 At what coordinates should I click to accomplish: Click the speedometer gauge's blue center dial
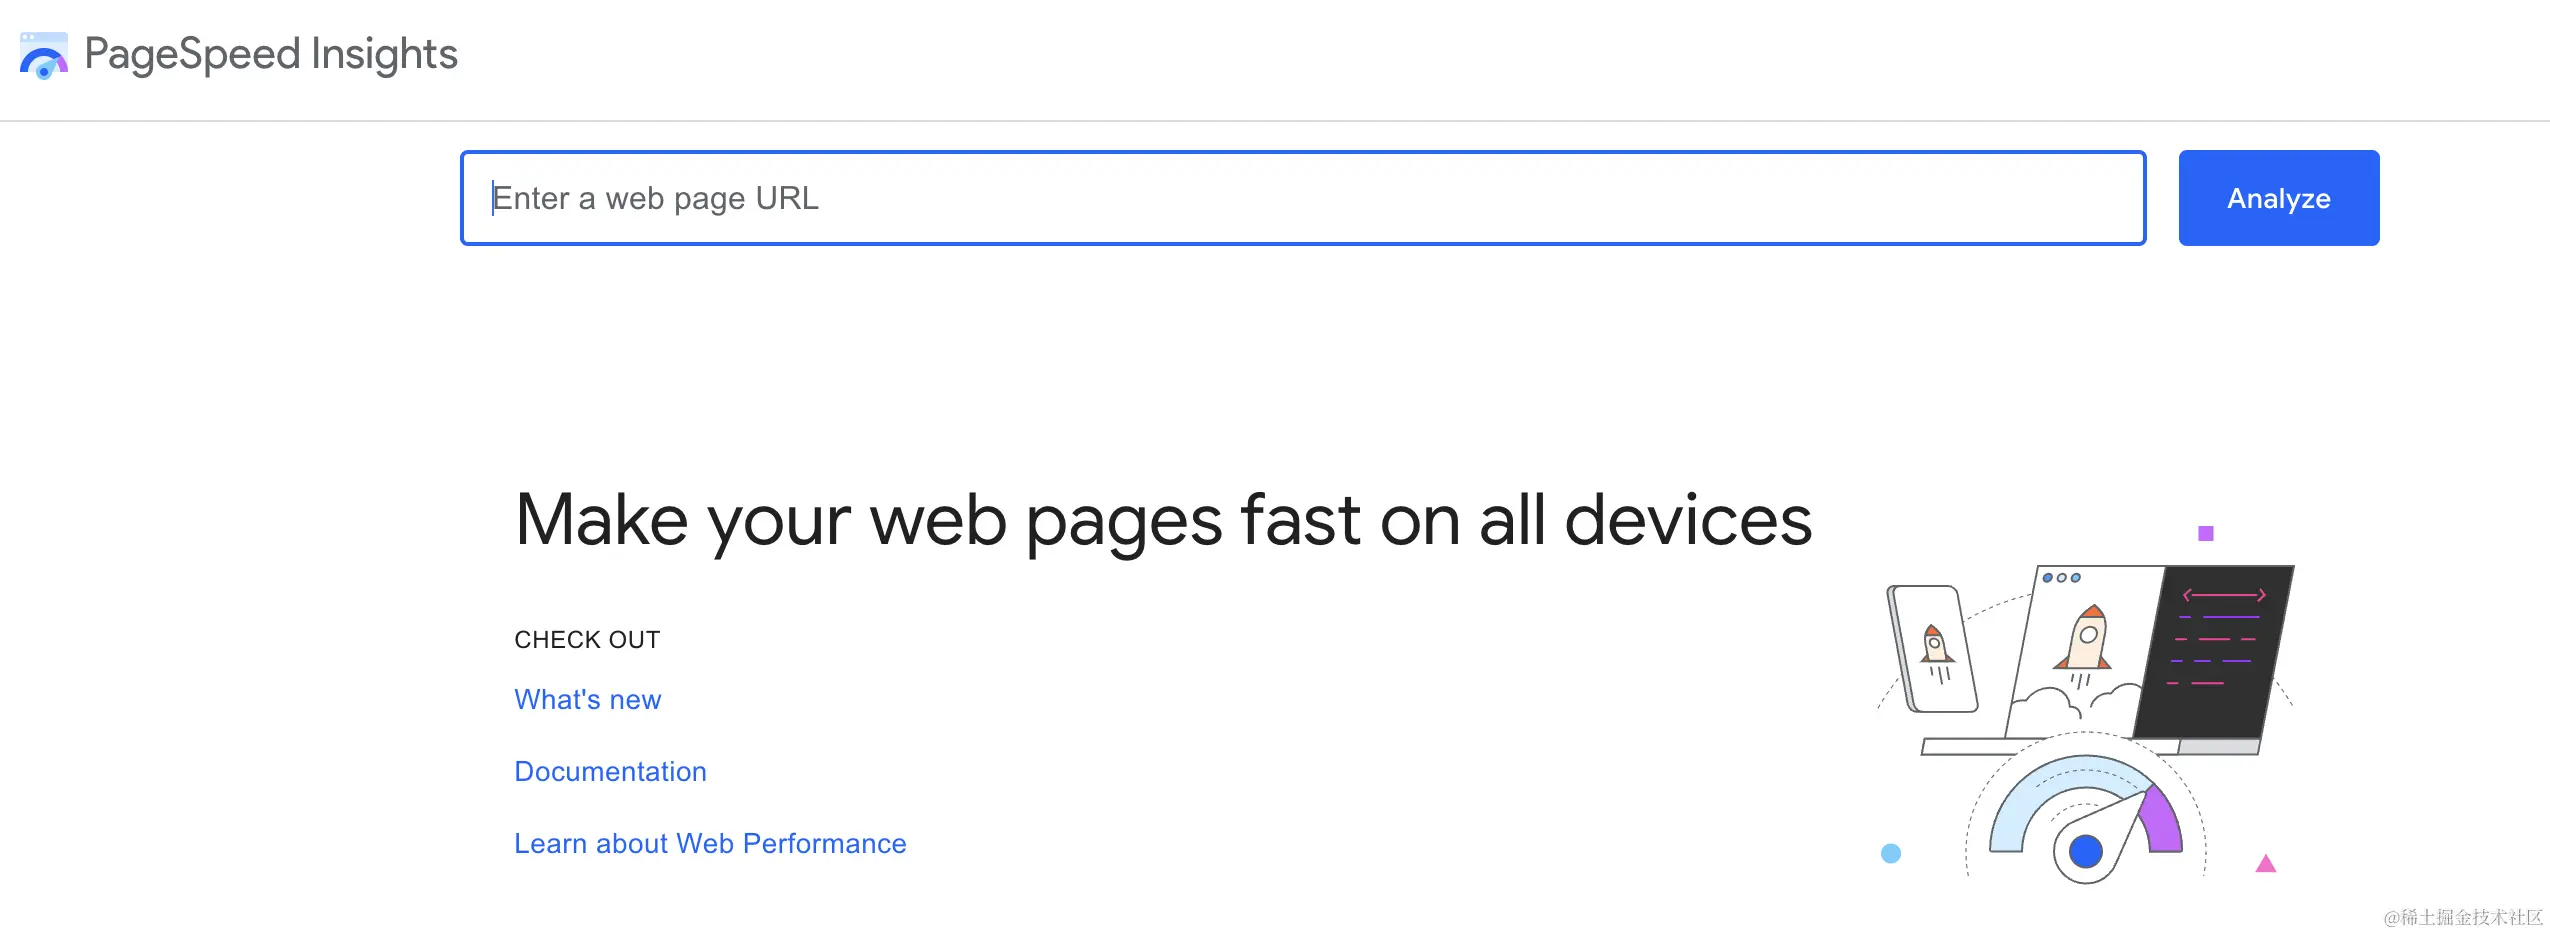click(2085, 851)
